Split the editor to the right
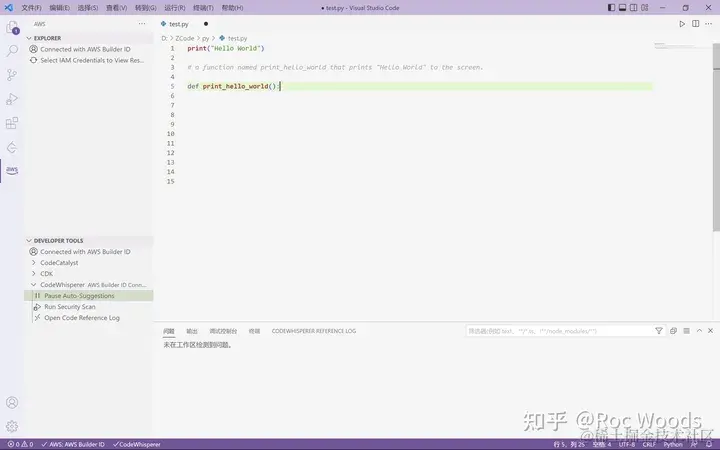 click(x=696, y=24)
